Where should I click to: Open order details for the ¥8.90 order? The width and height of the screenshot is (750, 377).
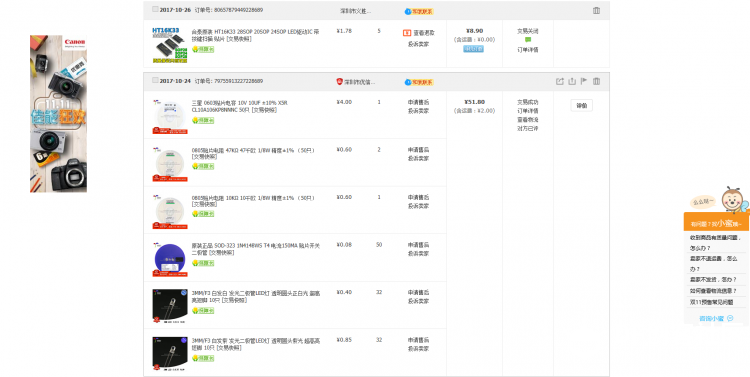[528, 49]
